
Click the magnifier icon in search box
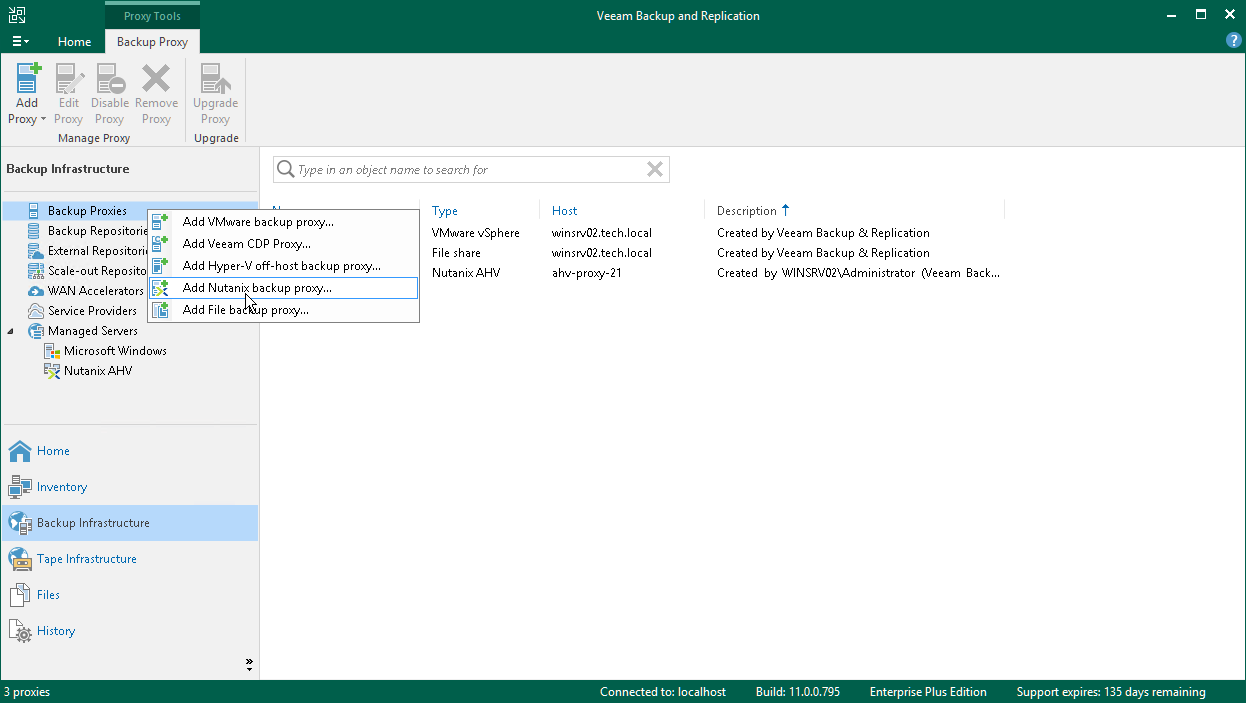[x=286, y=170]
